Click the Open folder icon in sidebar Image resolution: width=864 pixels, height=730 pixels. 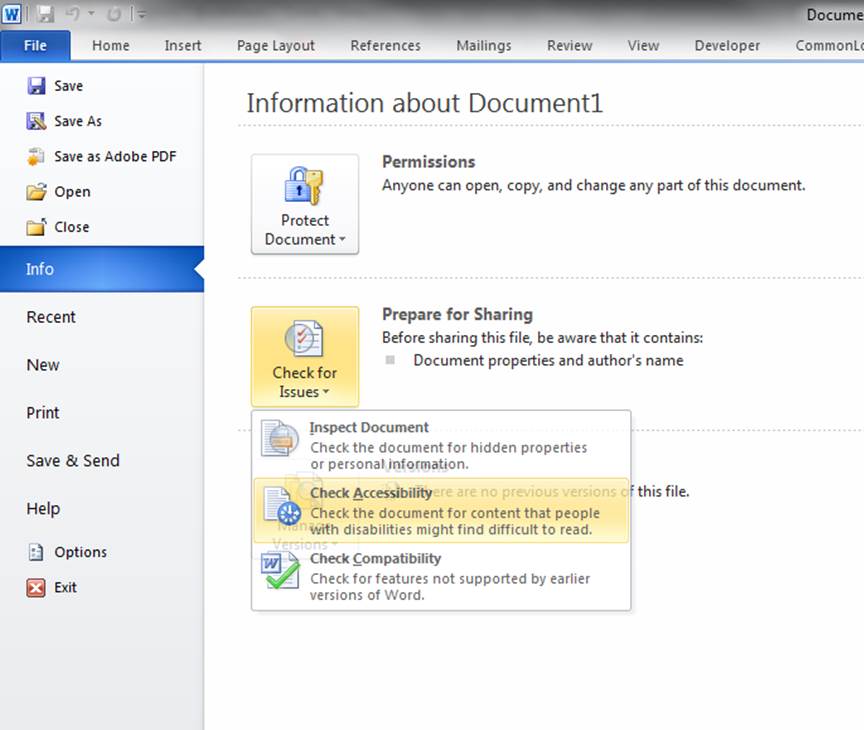(x=36, y=192)
